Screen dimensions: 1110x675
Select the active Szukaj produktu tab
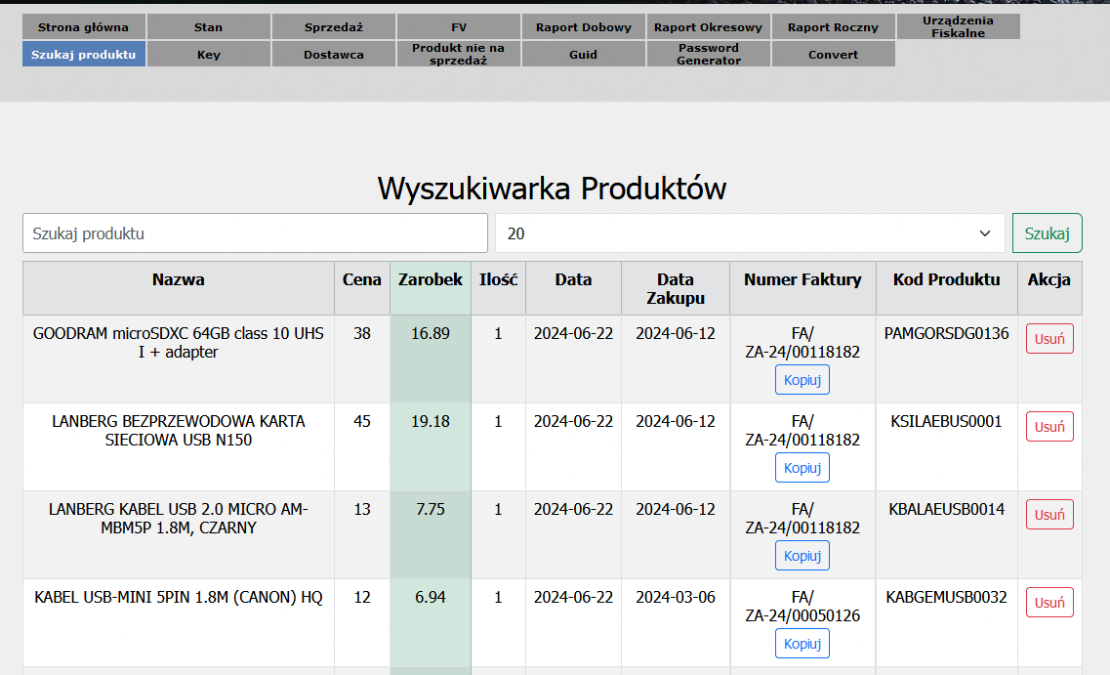[84, 54]
